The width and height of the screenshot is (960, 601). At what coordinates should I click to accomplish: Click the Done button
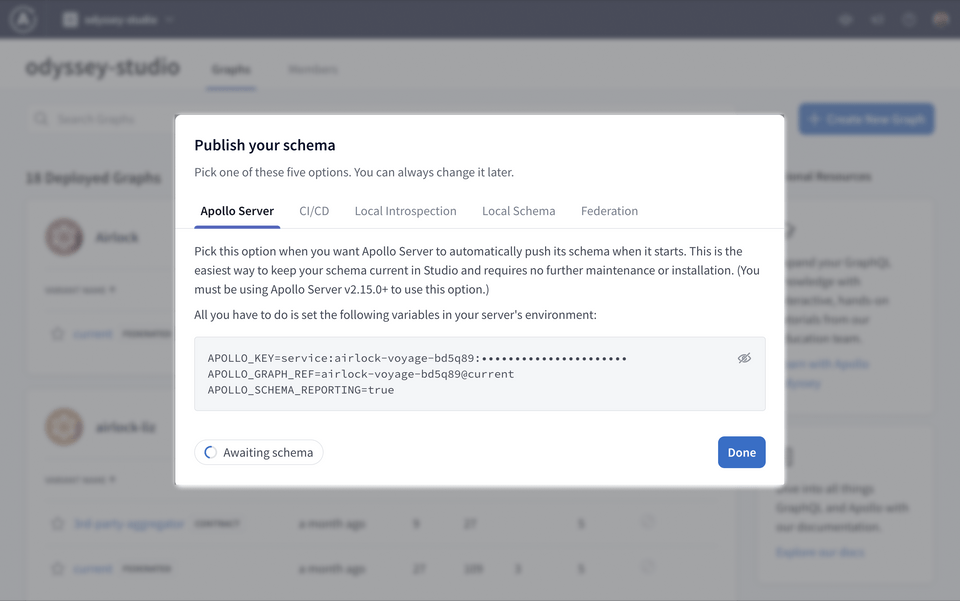(741, 452)
